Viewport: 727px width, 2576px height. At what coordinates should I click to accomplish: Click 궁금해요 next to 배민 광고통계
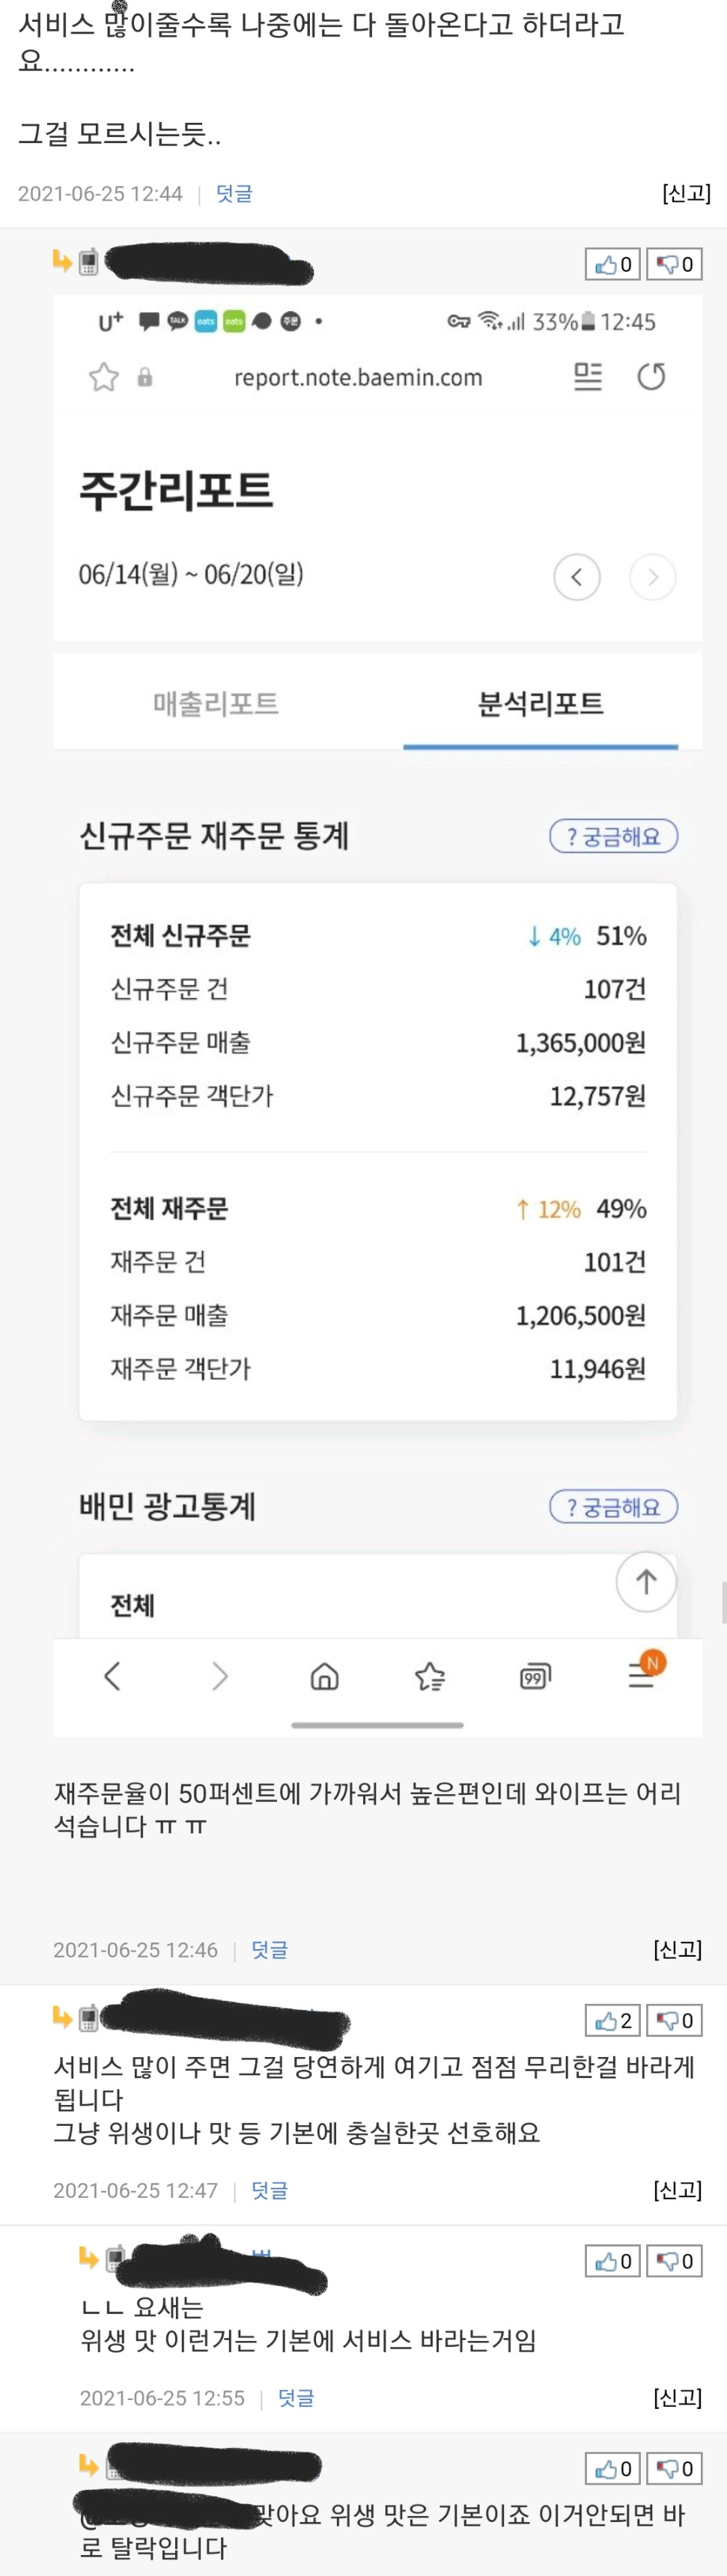pos(613,1506)
